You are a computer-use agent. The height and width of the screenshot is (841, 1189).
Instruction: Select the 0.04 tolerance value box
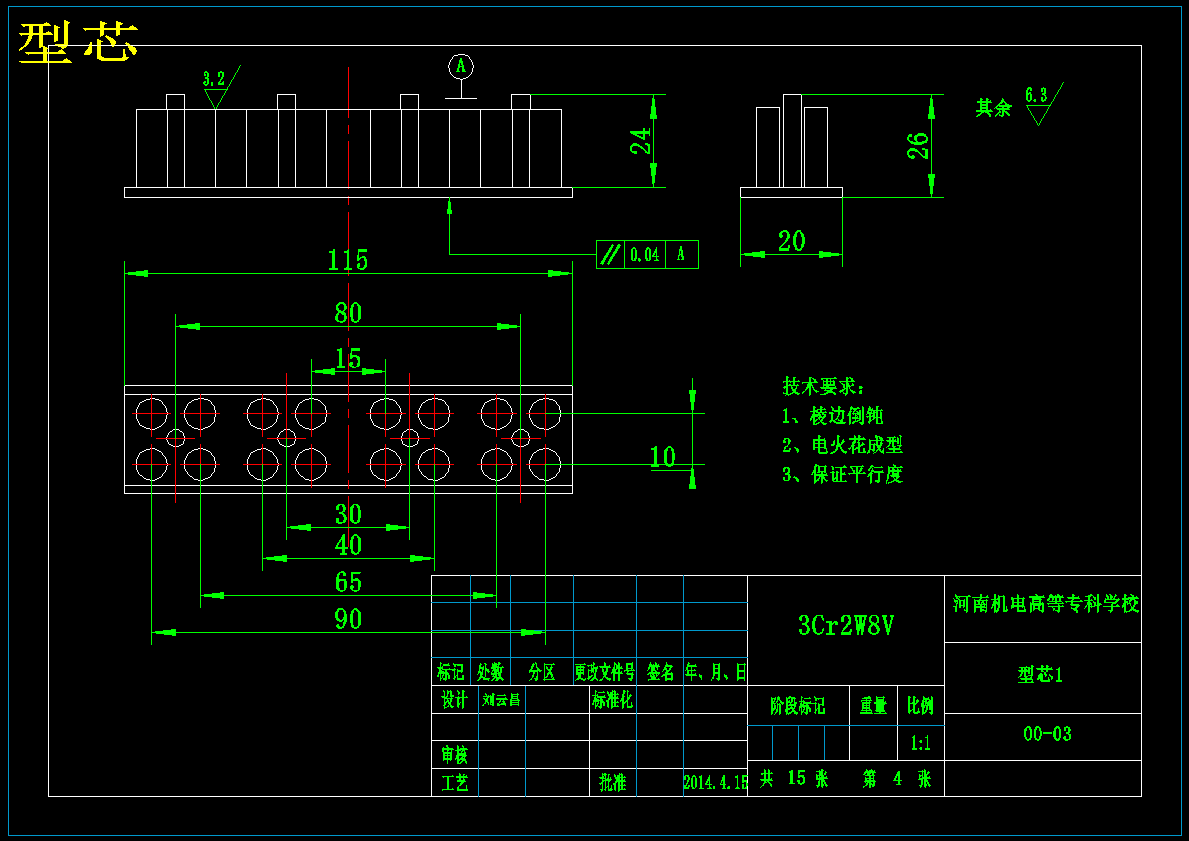[645, 255]
